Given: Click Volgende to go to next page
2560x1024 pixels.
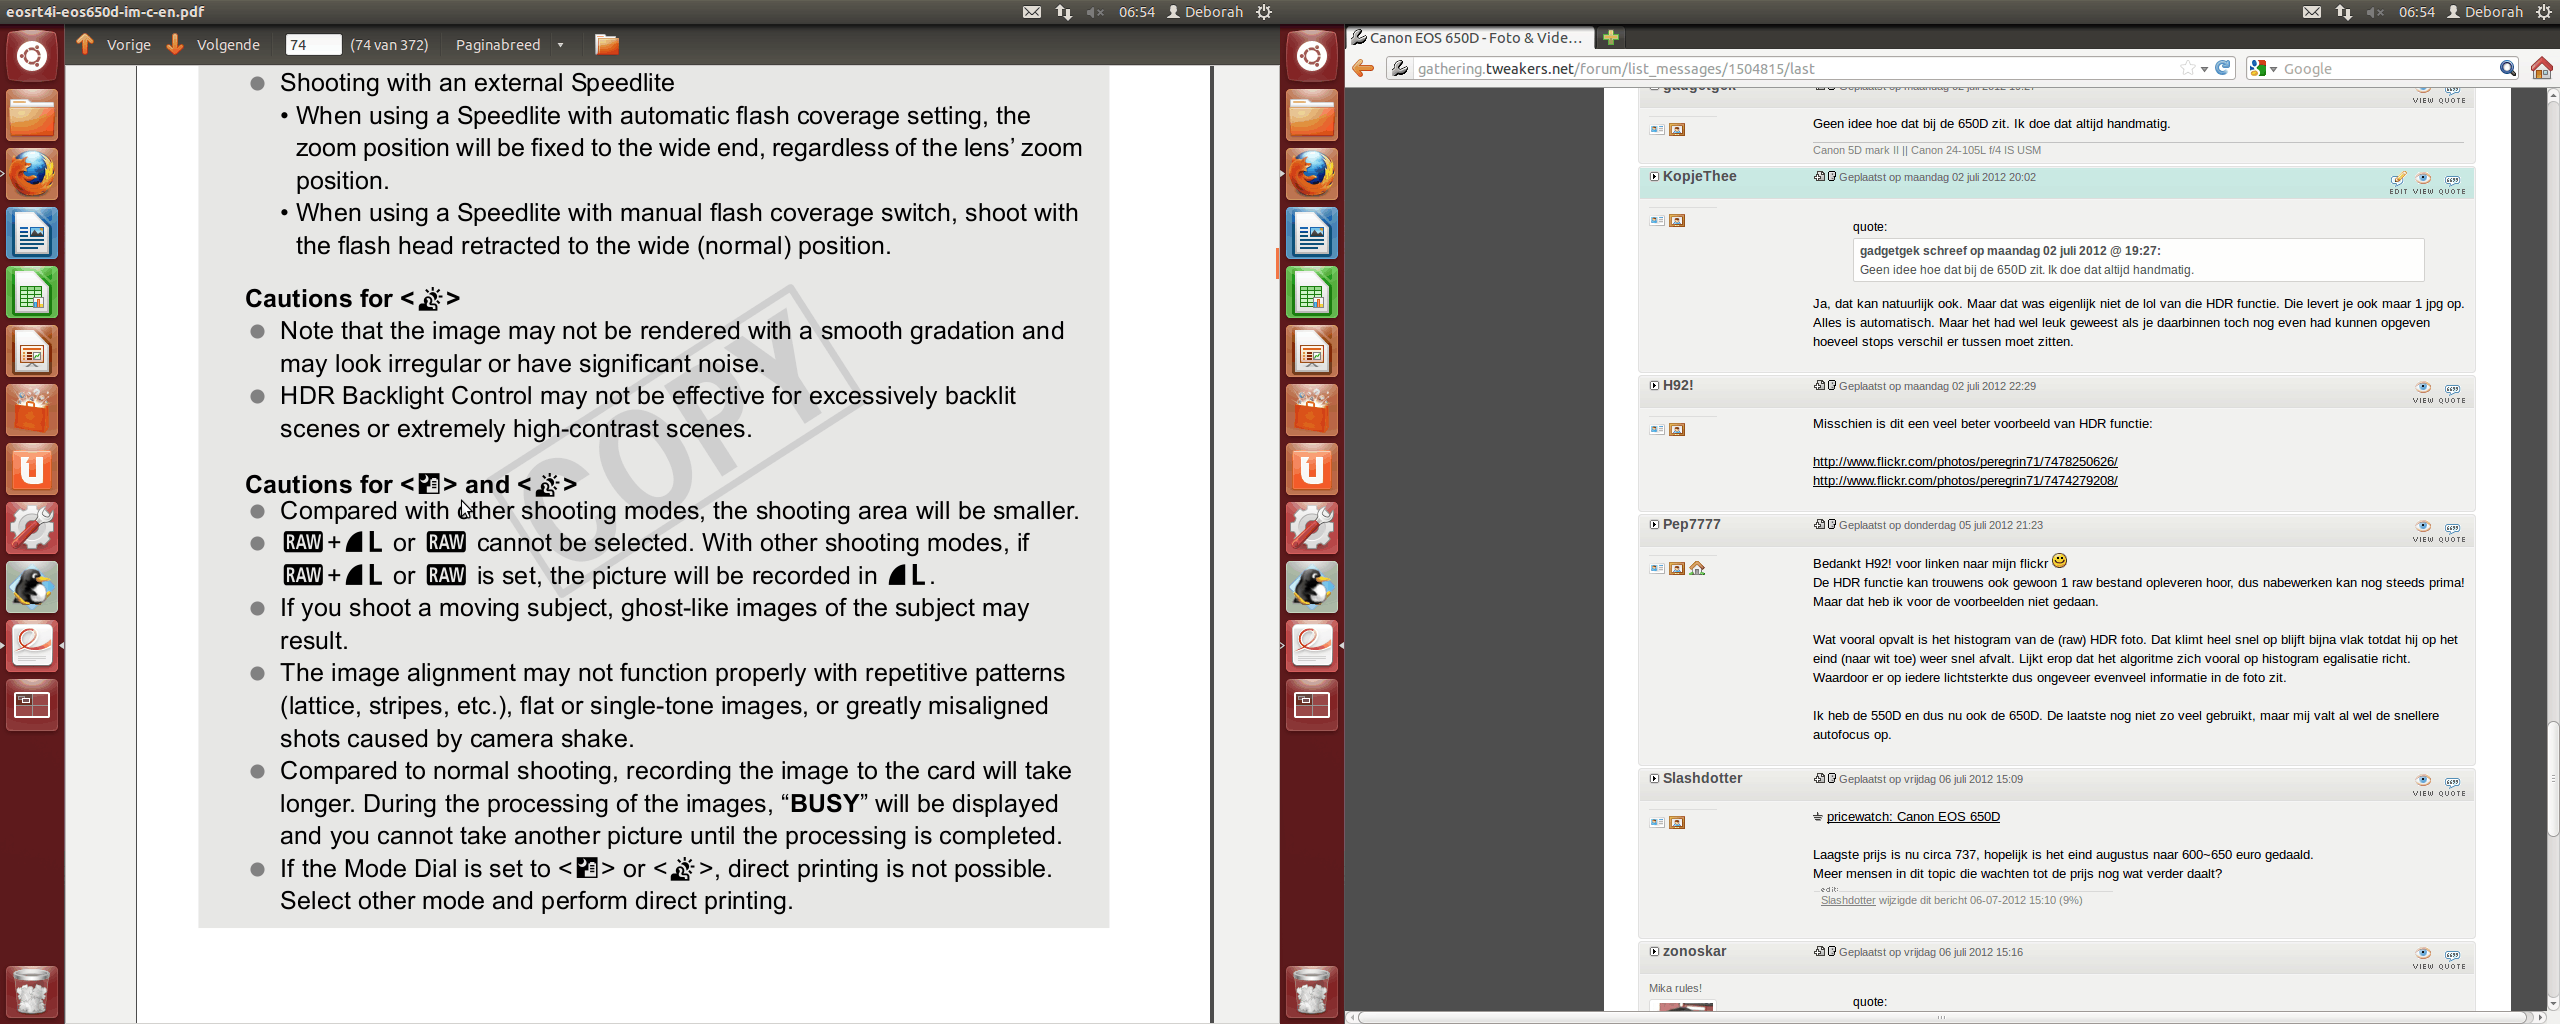Looking at the screenshot, I should click(x=212, y=44).
